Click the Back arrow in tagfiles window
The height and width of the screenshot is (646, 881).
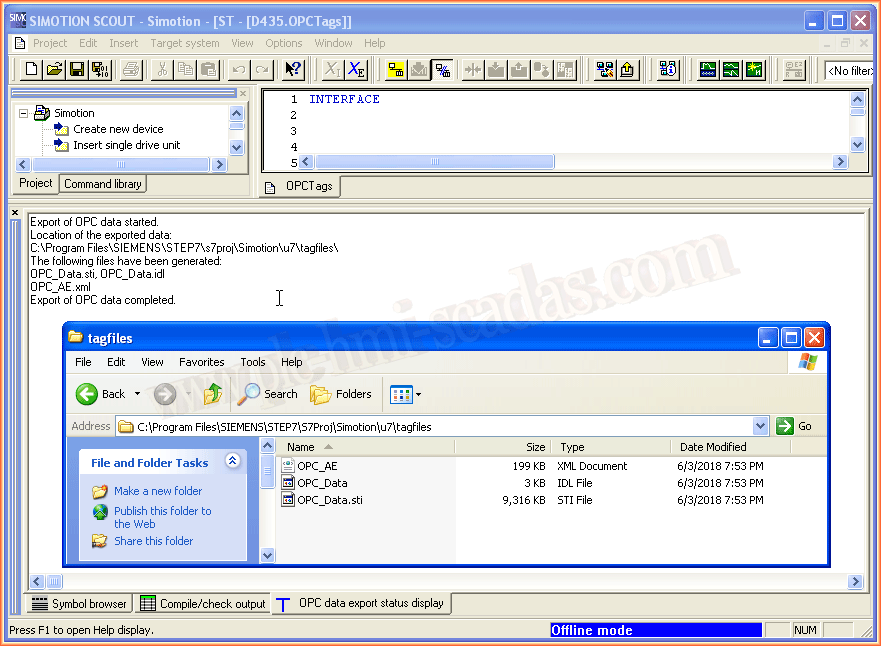101,394
